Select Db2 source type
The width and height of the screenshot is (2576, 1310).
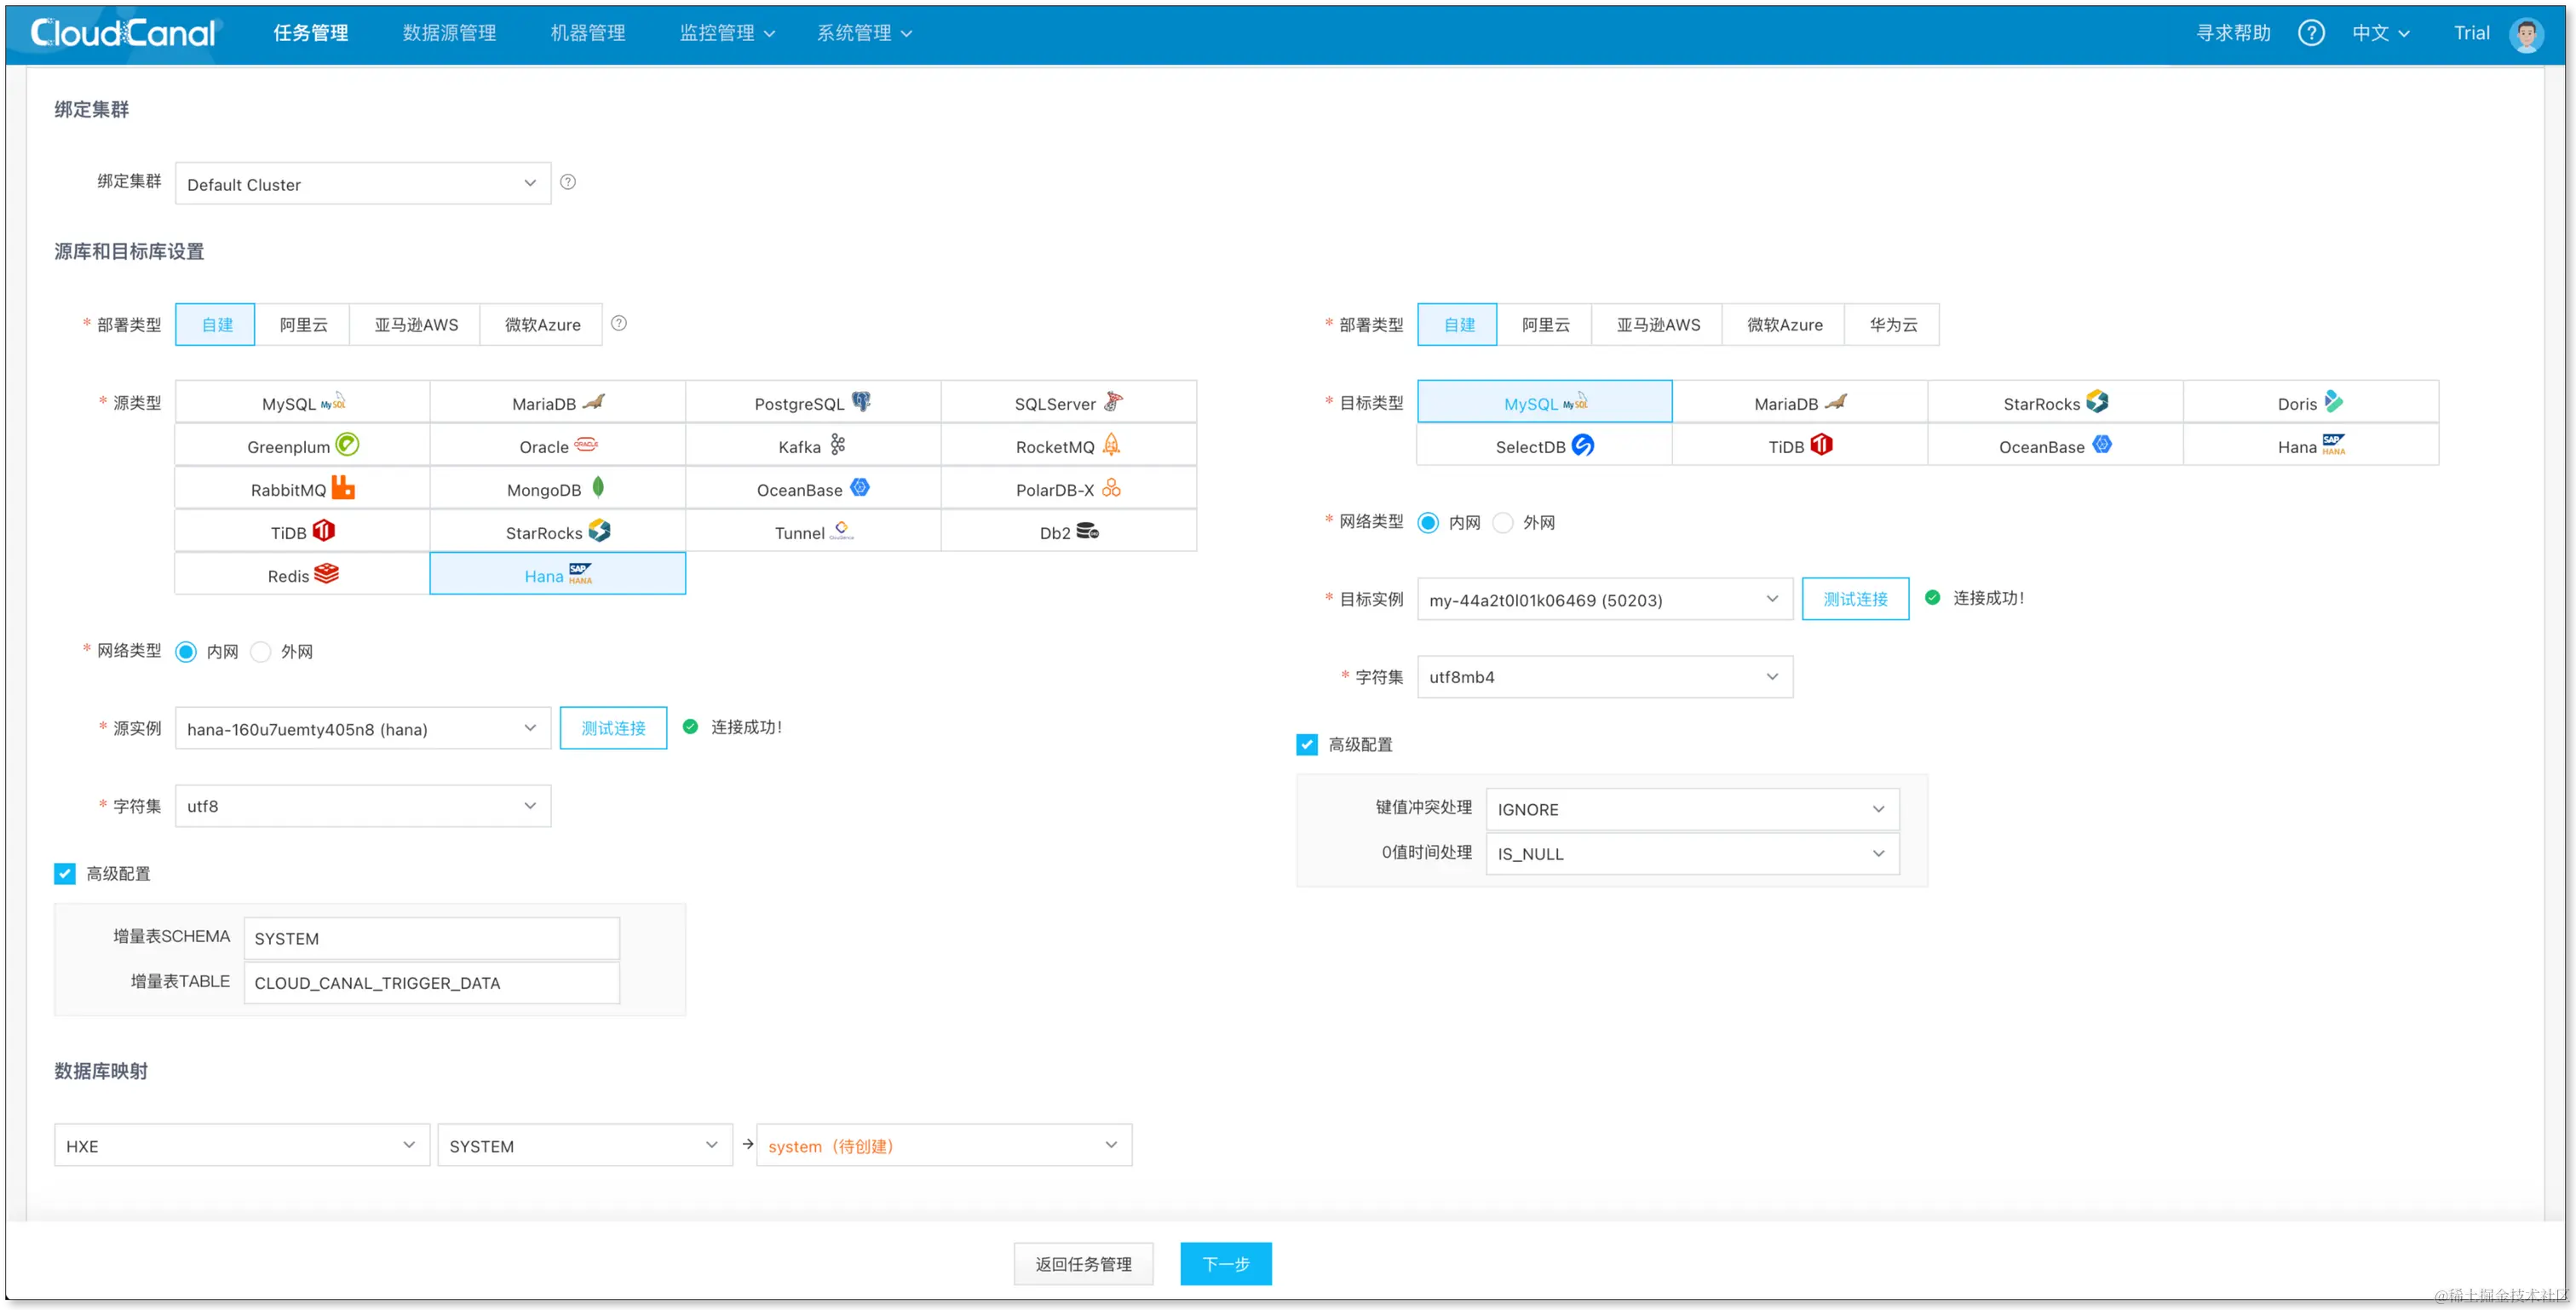click(x=1069, y=532)
